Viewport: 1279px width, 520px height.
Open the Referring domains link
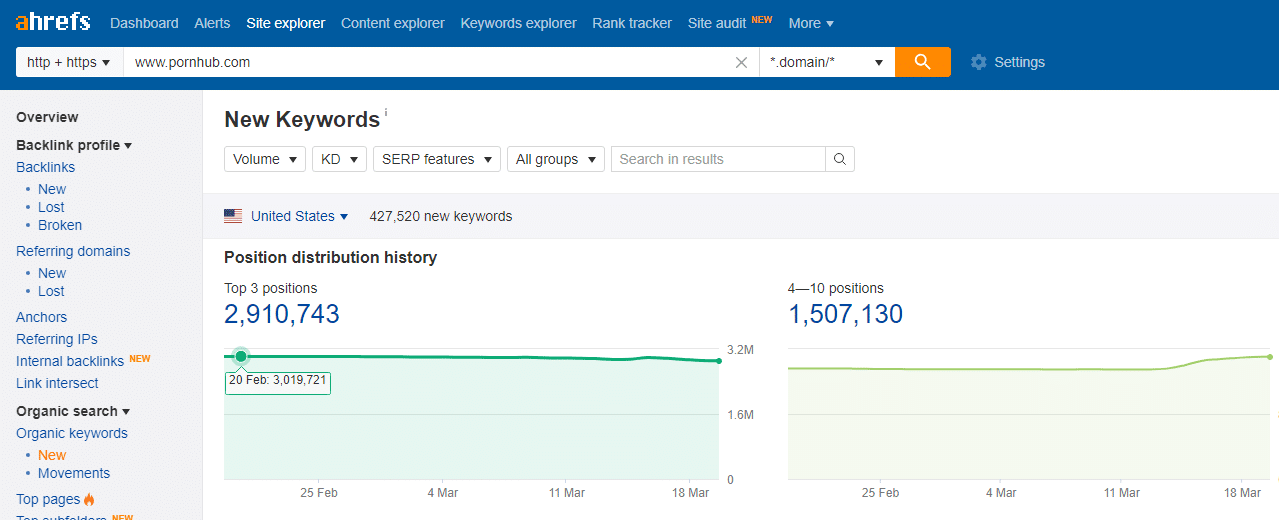point(73,251)
